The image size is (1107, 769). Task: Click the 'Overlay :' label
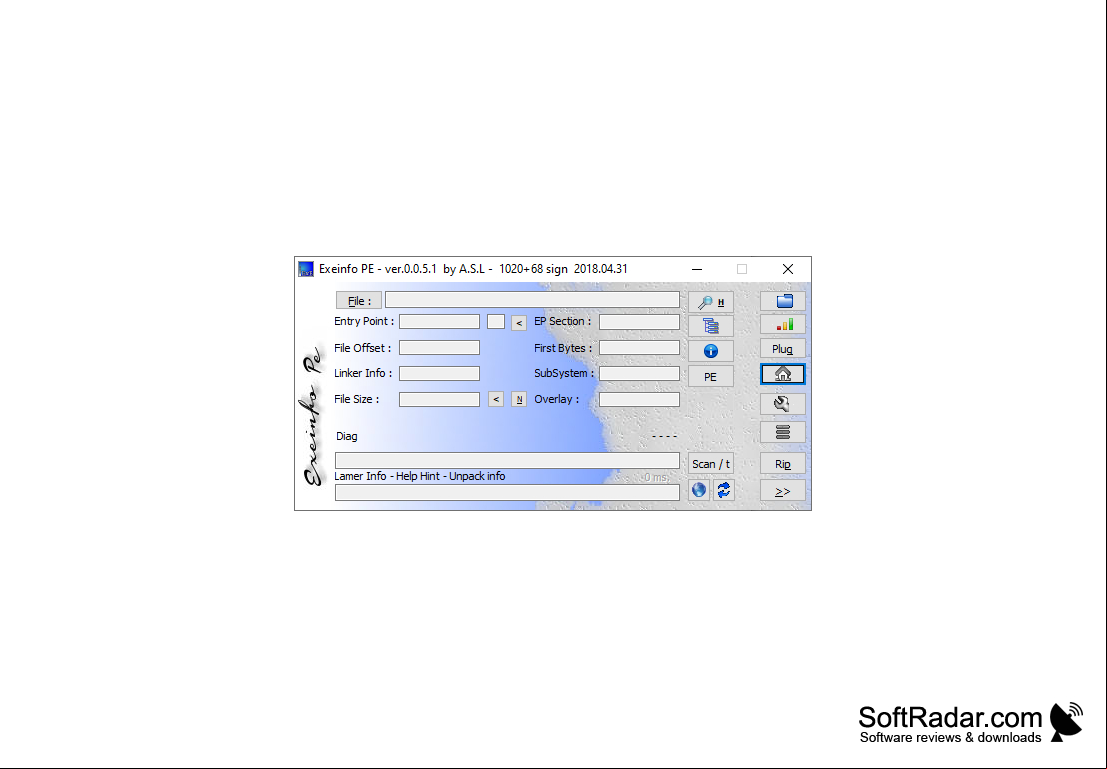coord(556,400)
